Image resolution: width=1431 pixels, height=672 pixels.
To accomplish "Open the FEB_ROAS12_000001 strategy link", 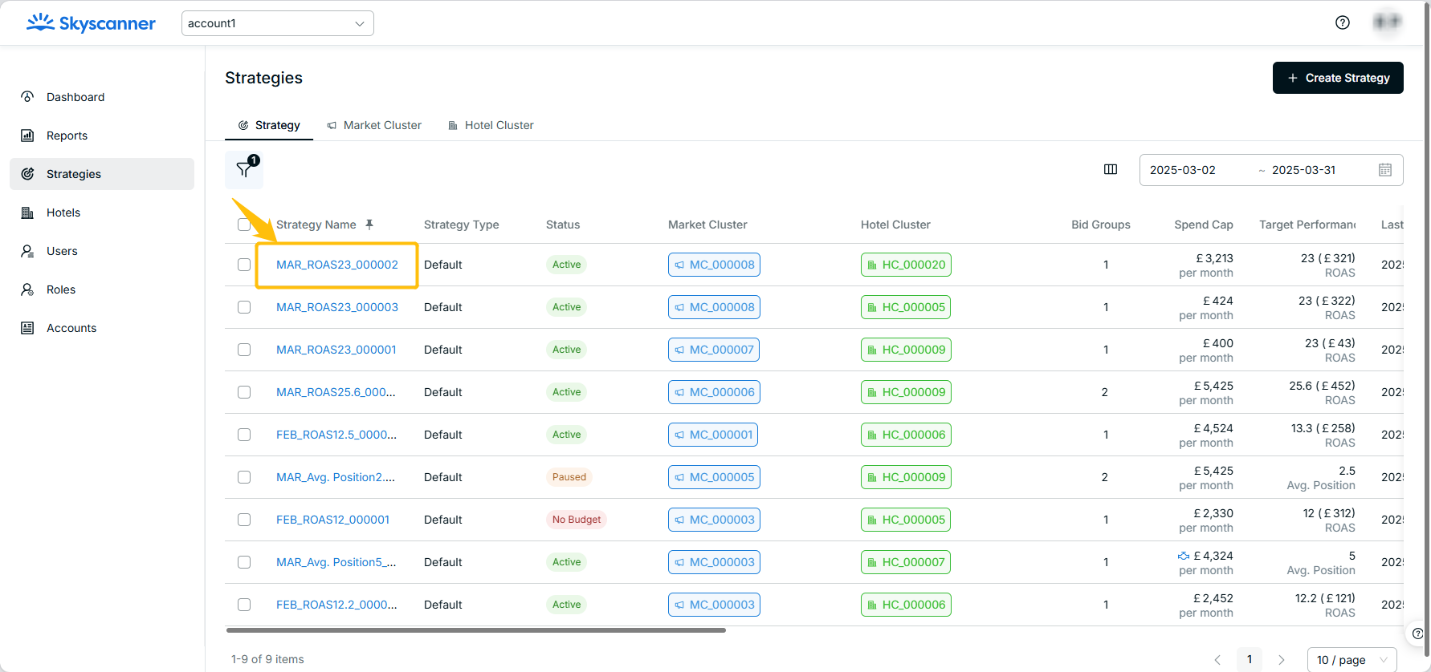I will pos(333,520).
